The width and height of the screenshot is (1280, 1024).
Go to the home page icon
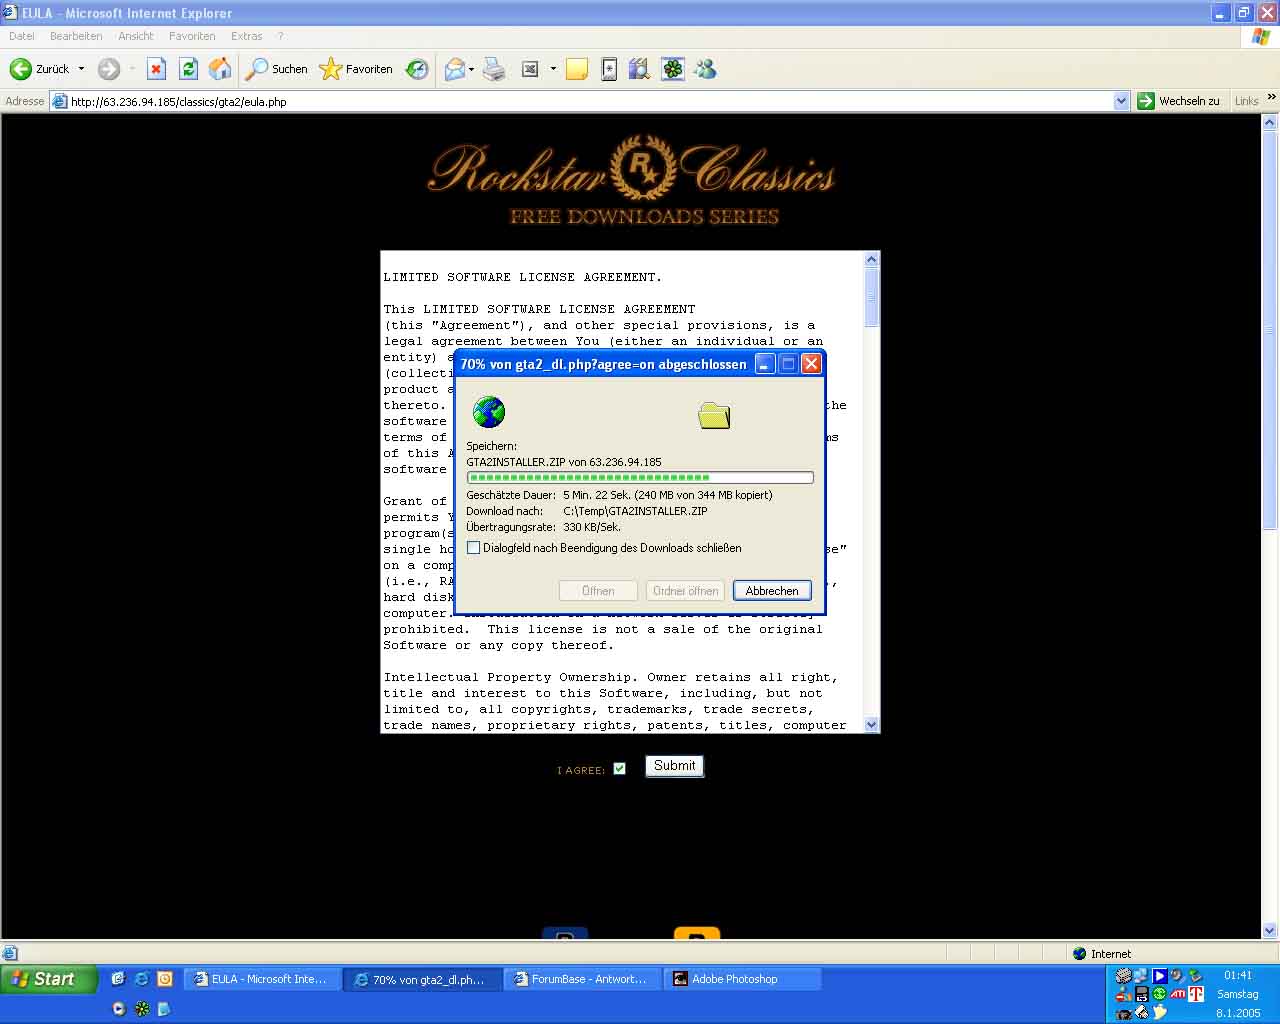coord(220,69)
